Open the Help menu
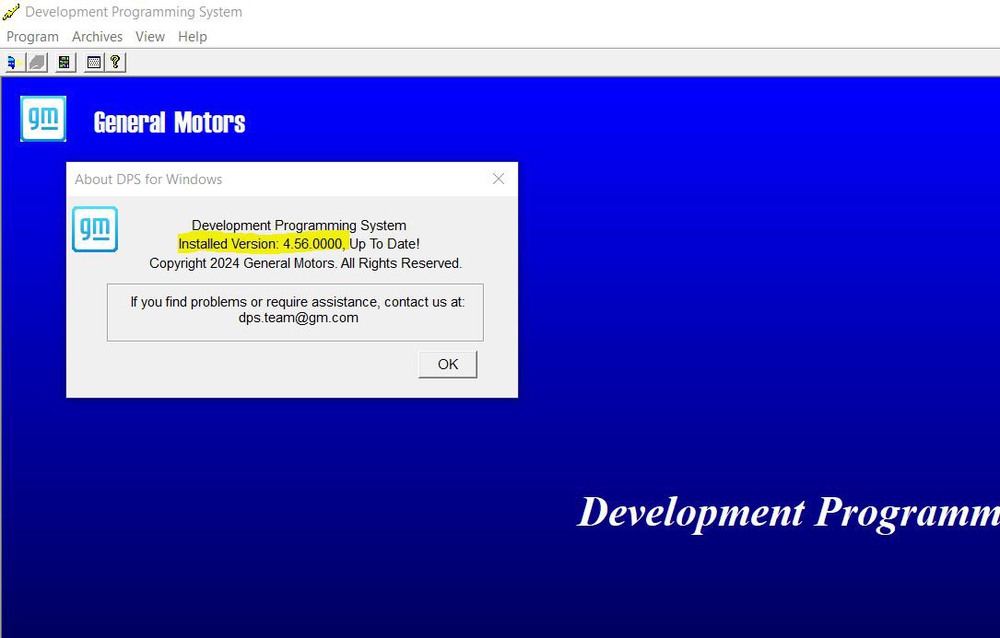The height and width of the screenshot is (638, 1000). tap(192, 37)
